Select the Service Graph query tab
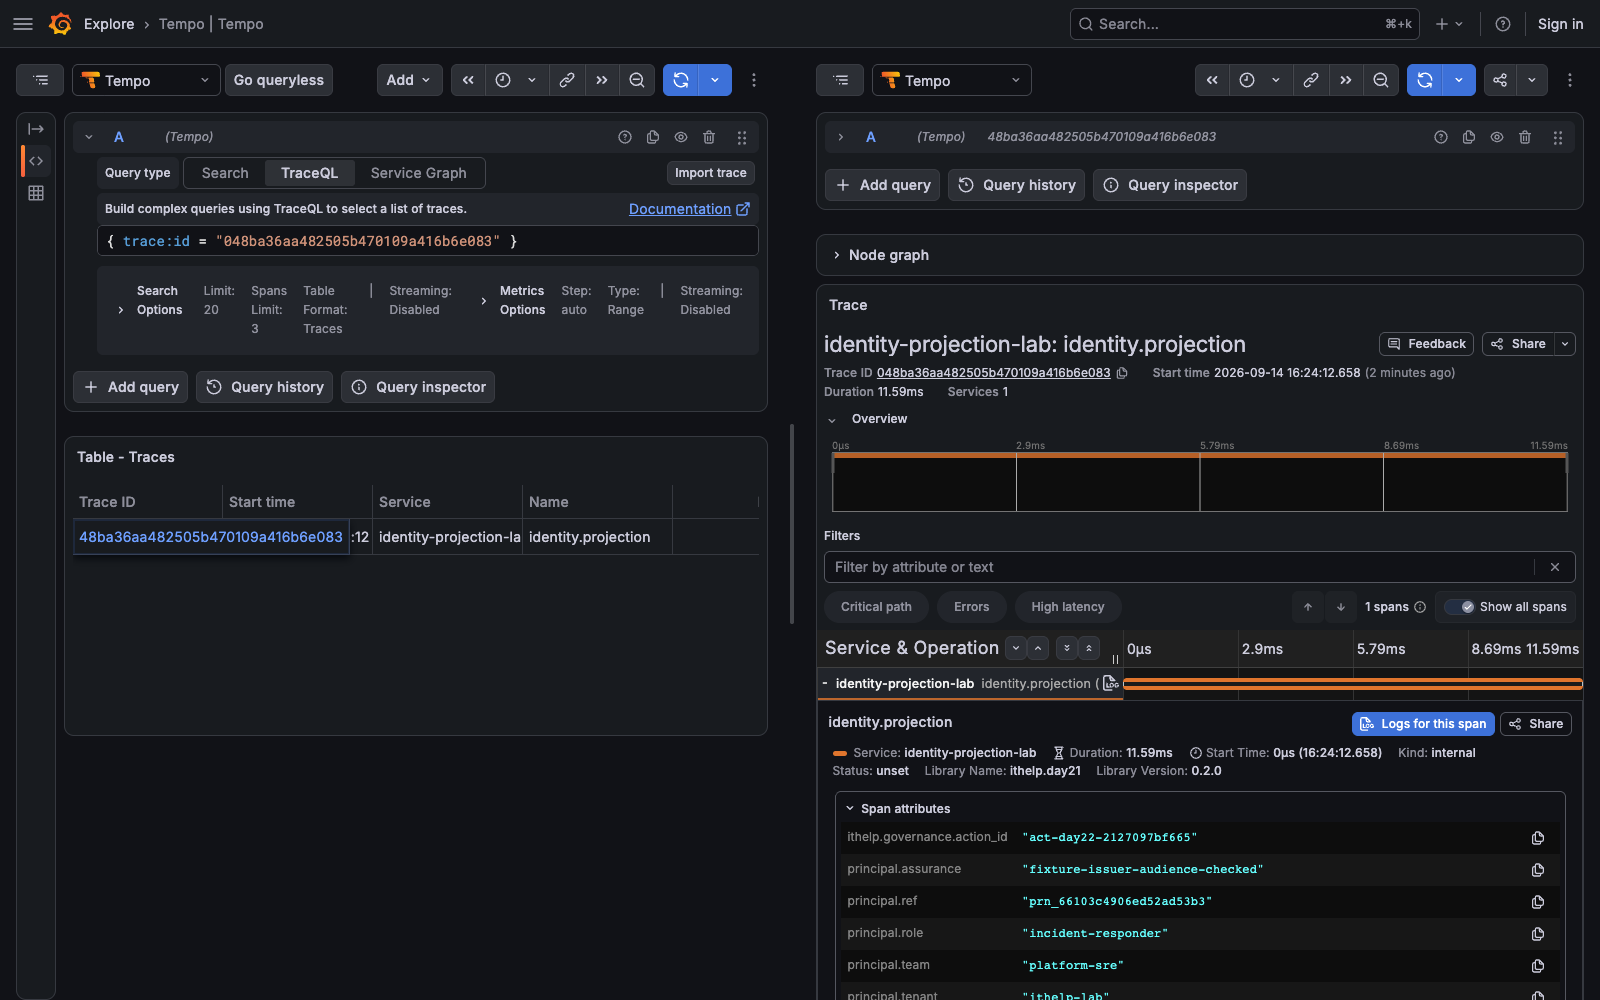This screenshot has width=1600, height=1000. tap(419, 173)
